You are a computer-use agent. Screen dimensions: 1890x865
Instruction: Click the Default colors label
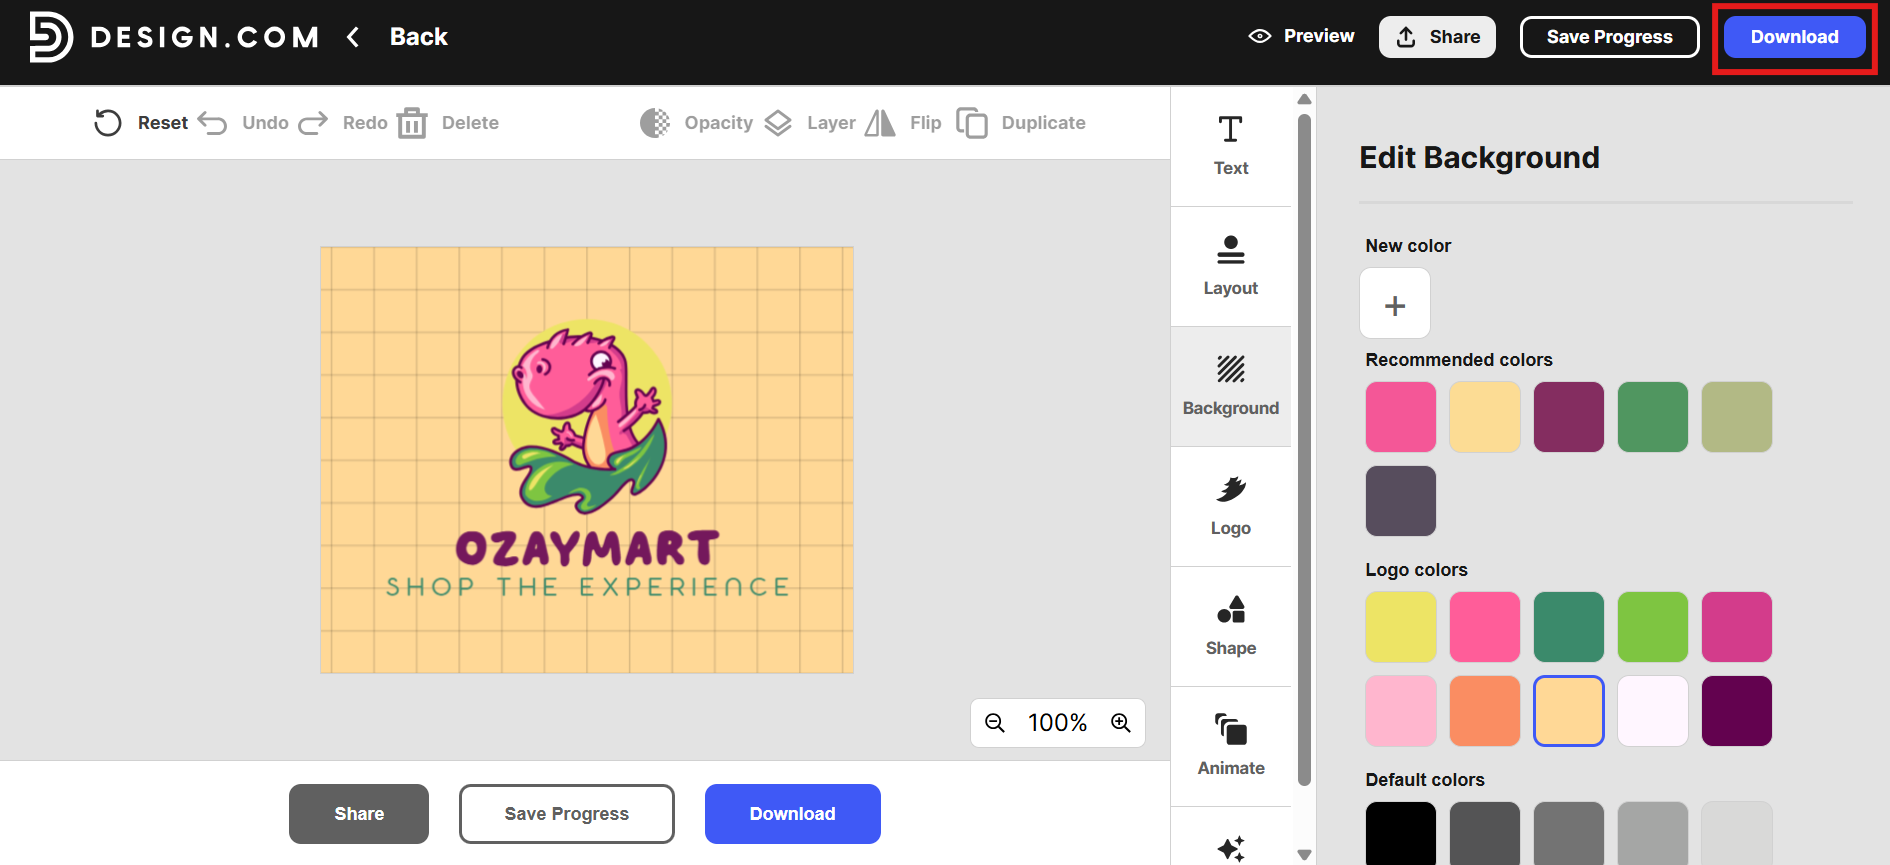(1425, 780)
